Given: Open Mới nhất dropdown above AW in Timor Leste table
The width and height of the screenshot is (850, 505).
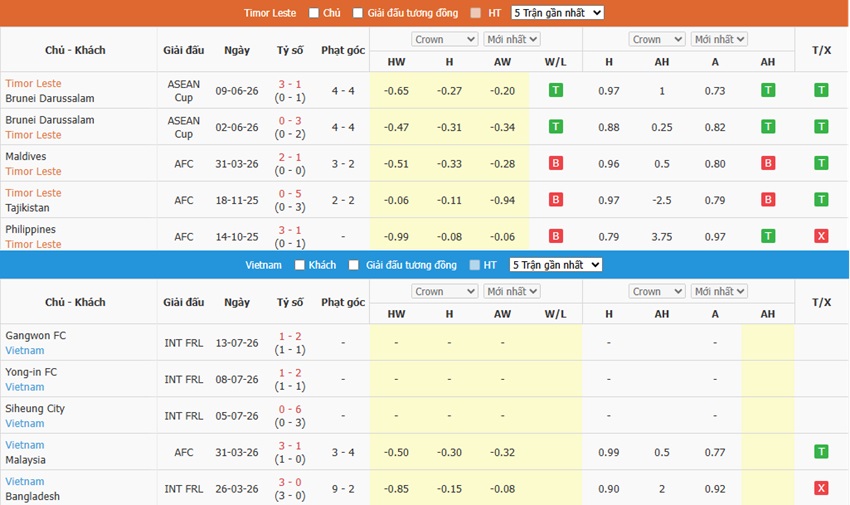Looking at the screenshot, I should point(512,39).
